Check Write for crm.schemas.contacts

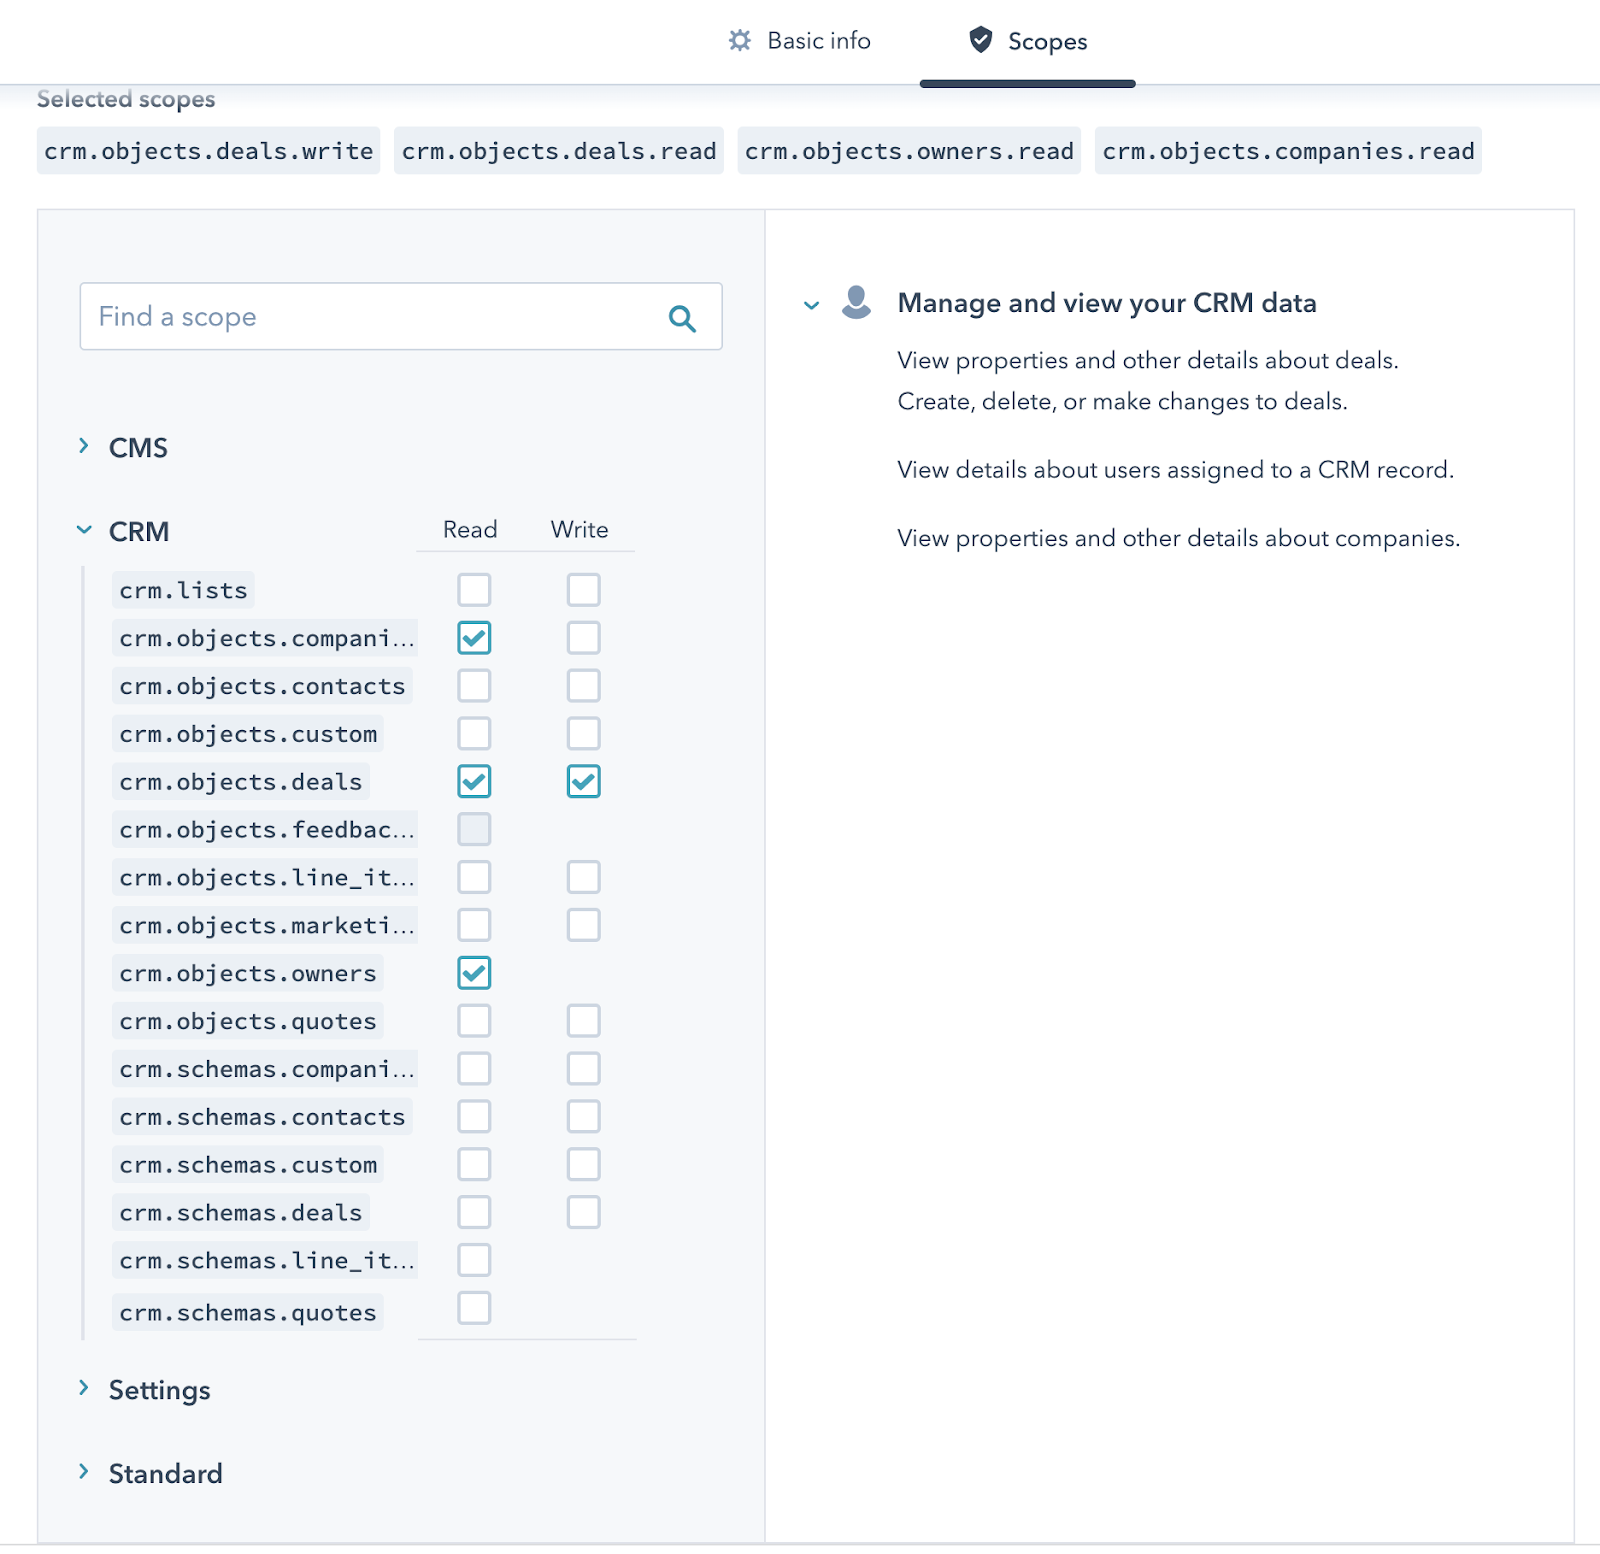point(584,1117)
